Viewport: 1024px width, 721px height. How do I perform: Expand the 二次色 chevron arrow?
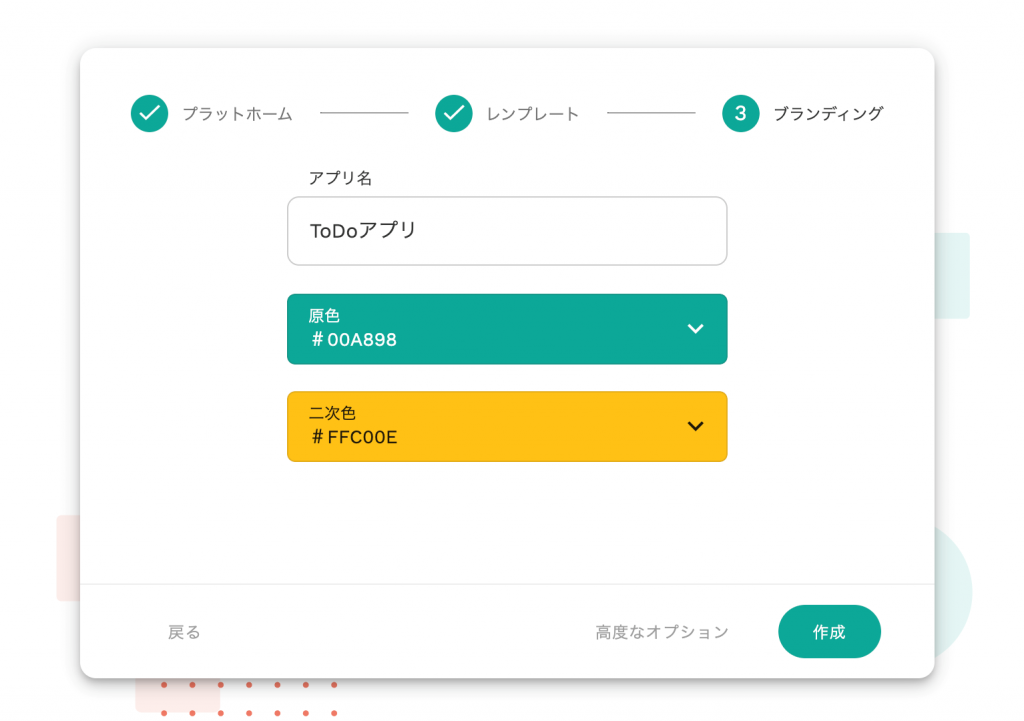(x=696, y=426)
